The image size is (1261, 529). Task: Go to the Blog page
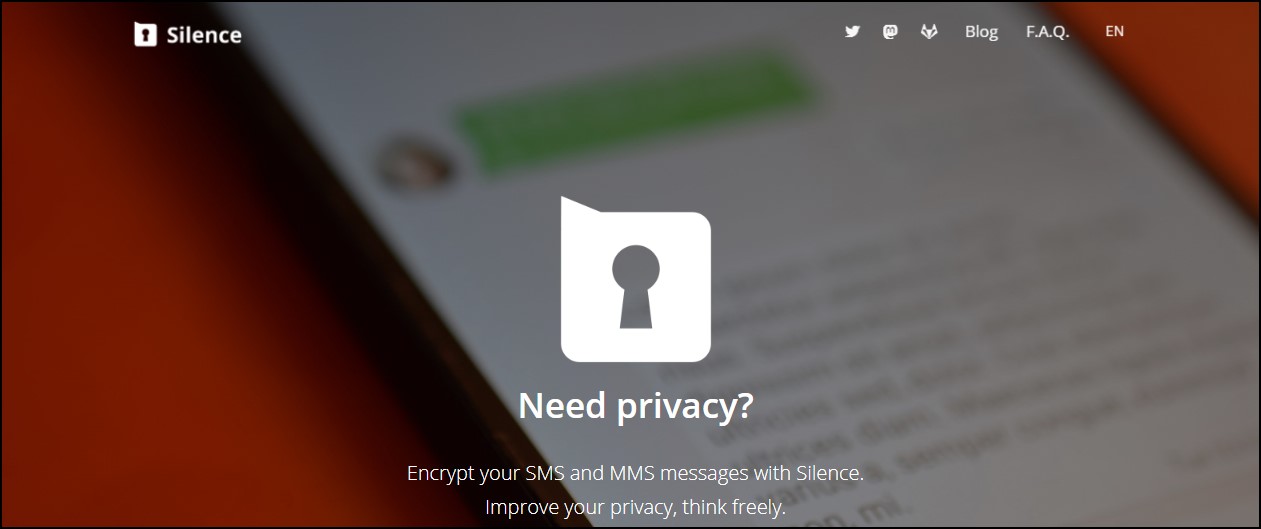click(x=981, y=32)
